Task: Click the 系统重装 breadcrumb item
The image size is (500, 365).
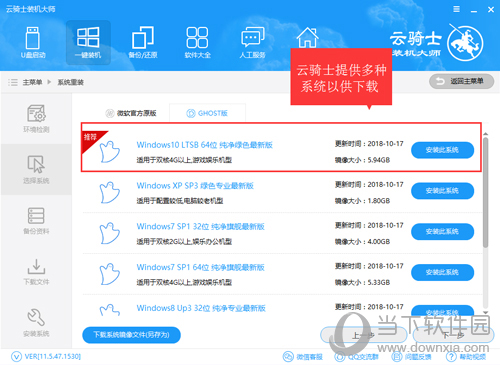Action: (71, 82)
